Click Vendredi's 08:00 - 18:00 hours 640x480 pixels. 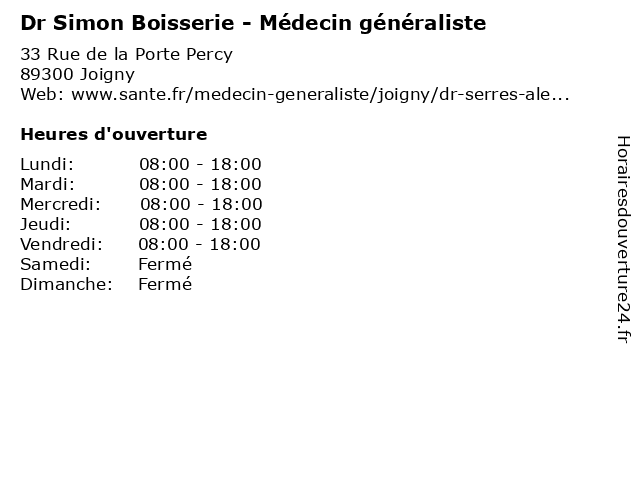(x=199, y=244)
